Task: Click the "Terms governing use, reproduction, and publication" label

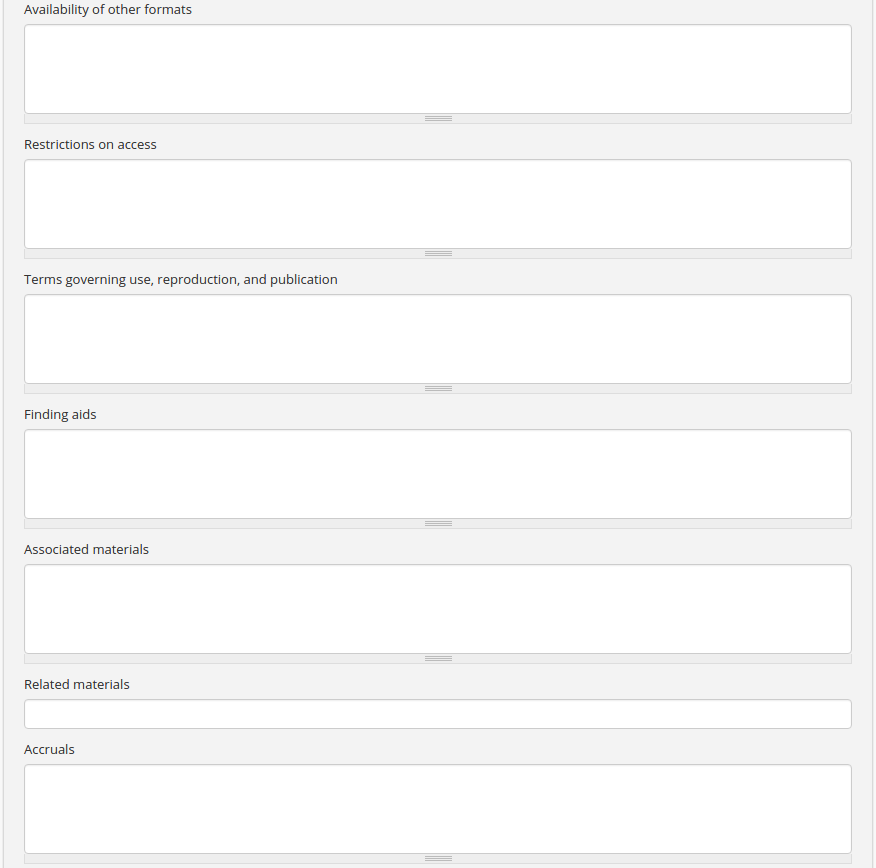Action: [181, 280]
